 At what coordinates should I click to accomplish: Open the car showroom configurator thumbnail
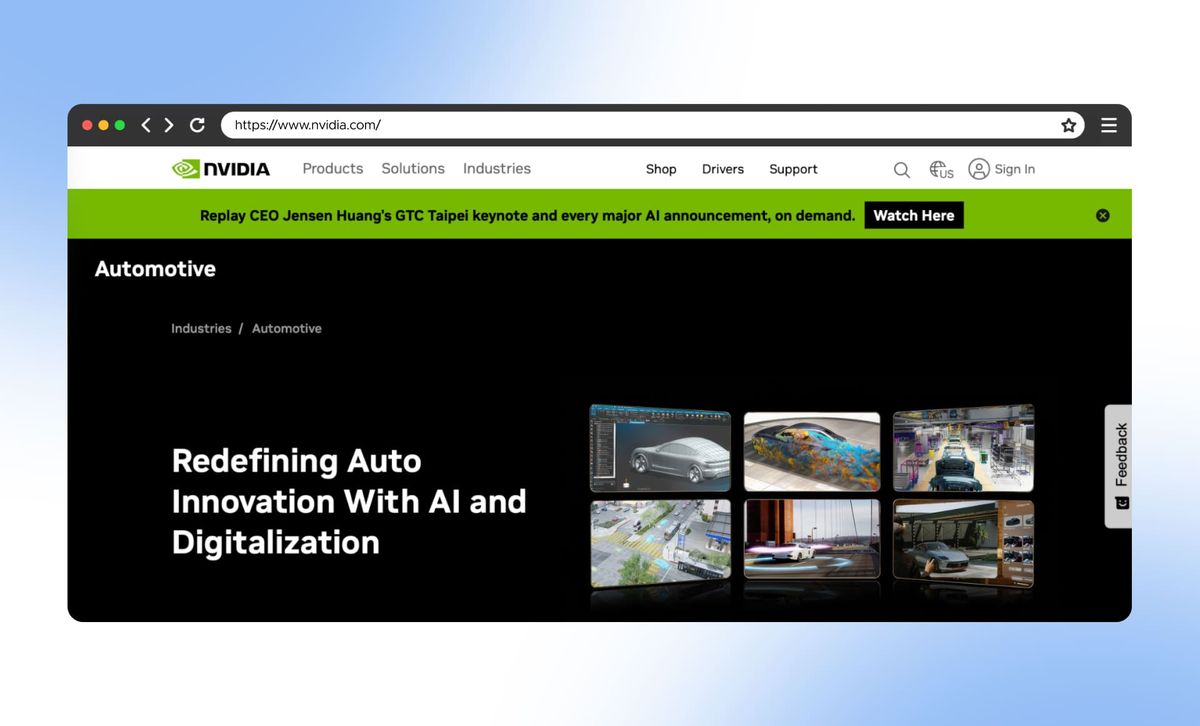pyautogui.click(x=963, y=542)
